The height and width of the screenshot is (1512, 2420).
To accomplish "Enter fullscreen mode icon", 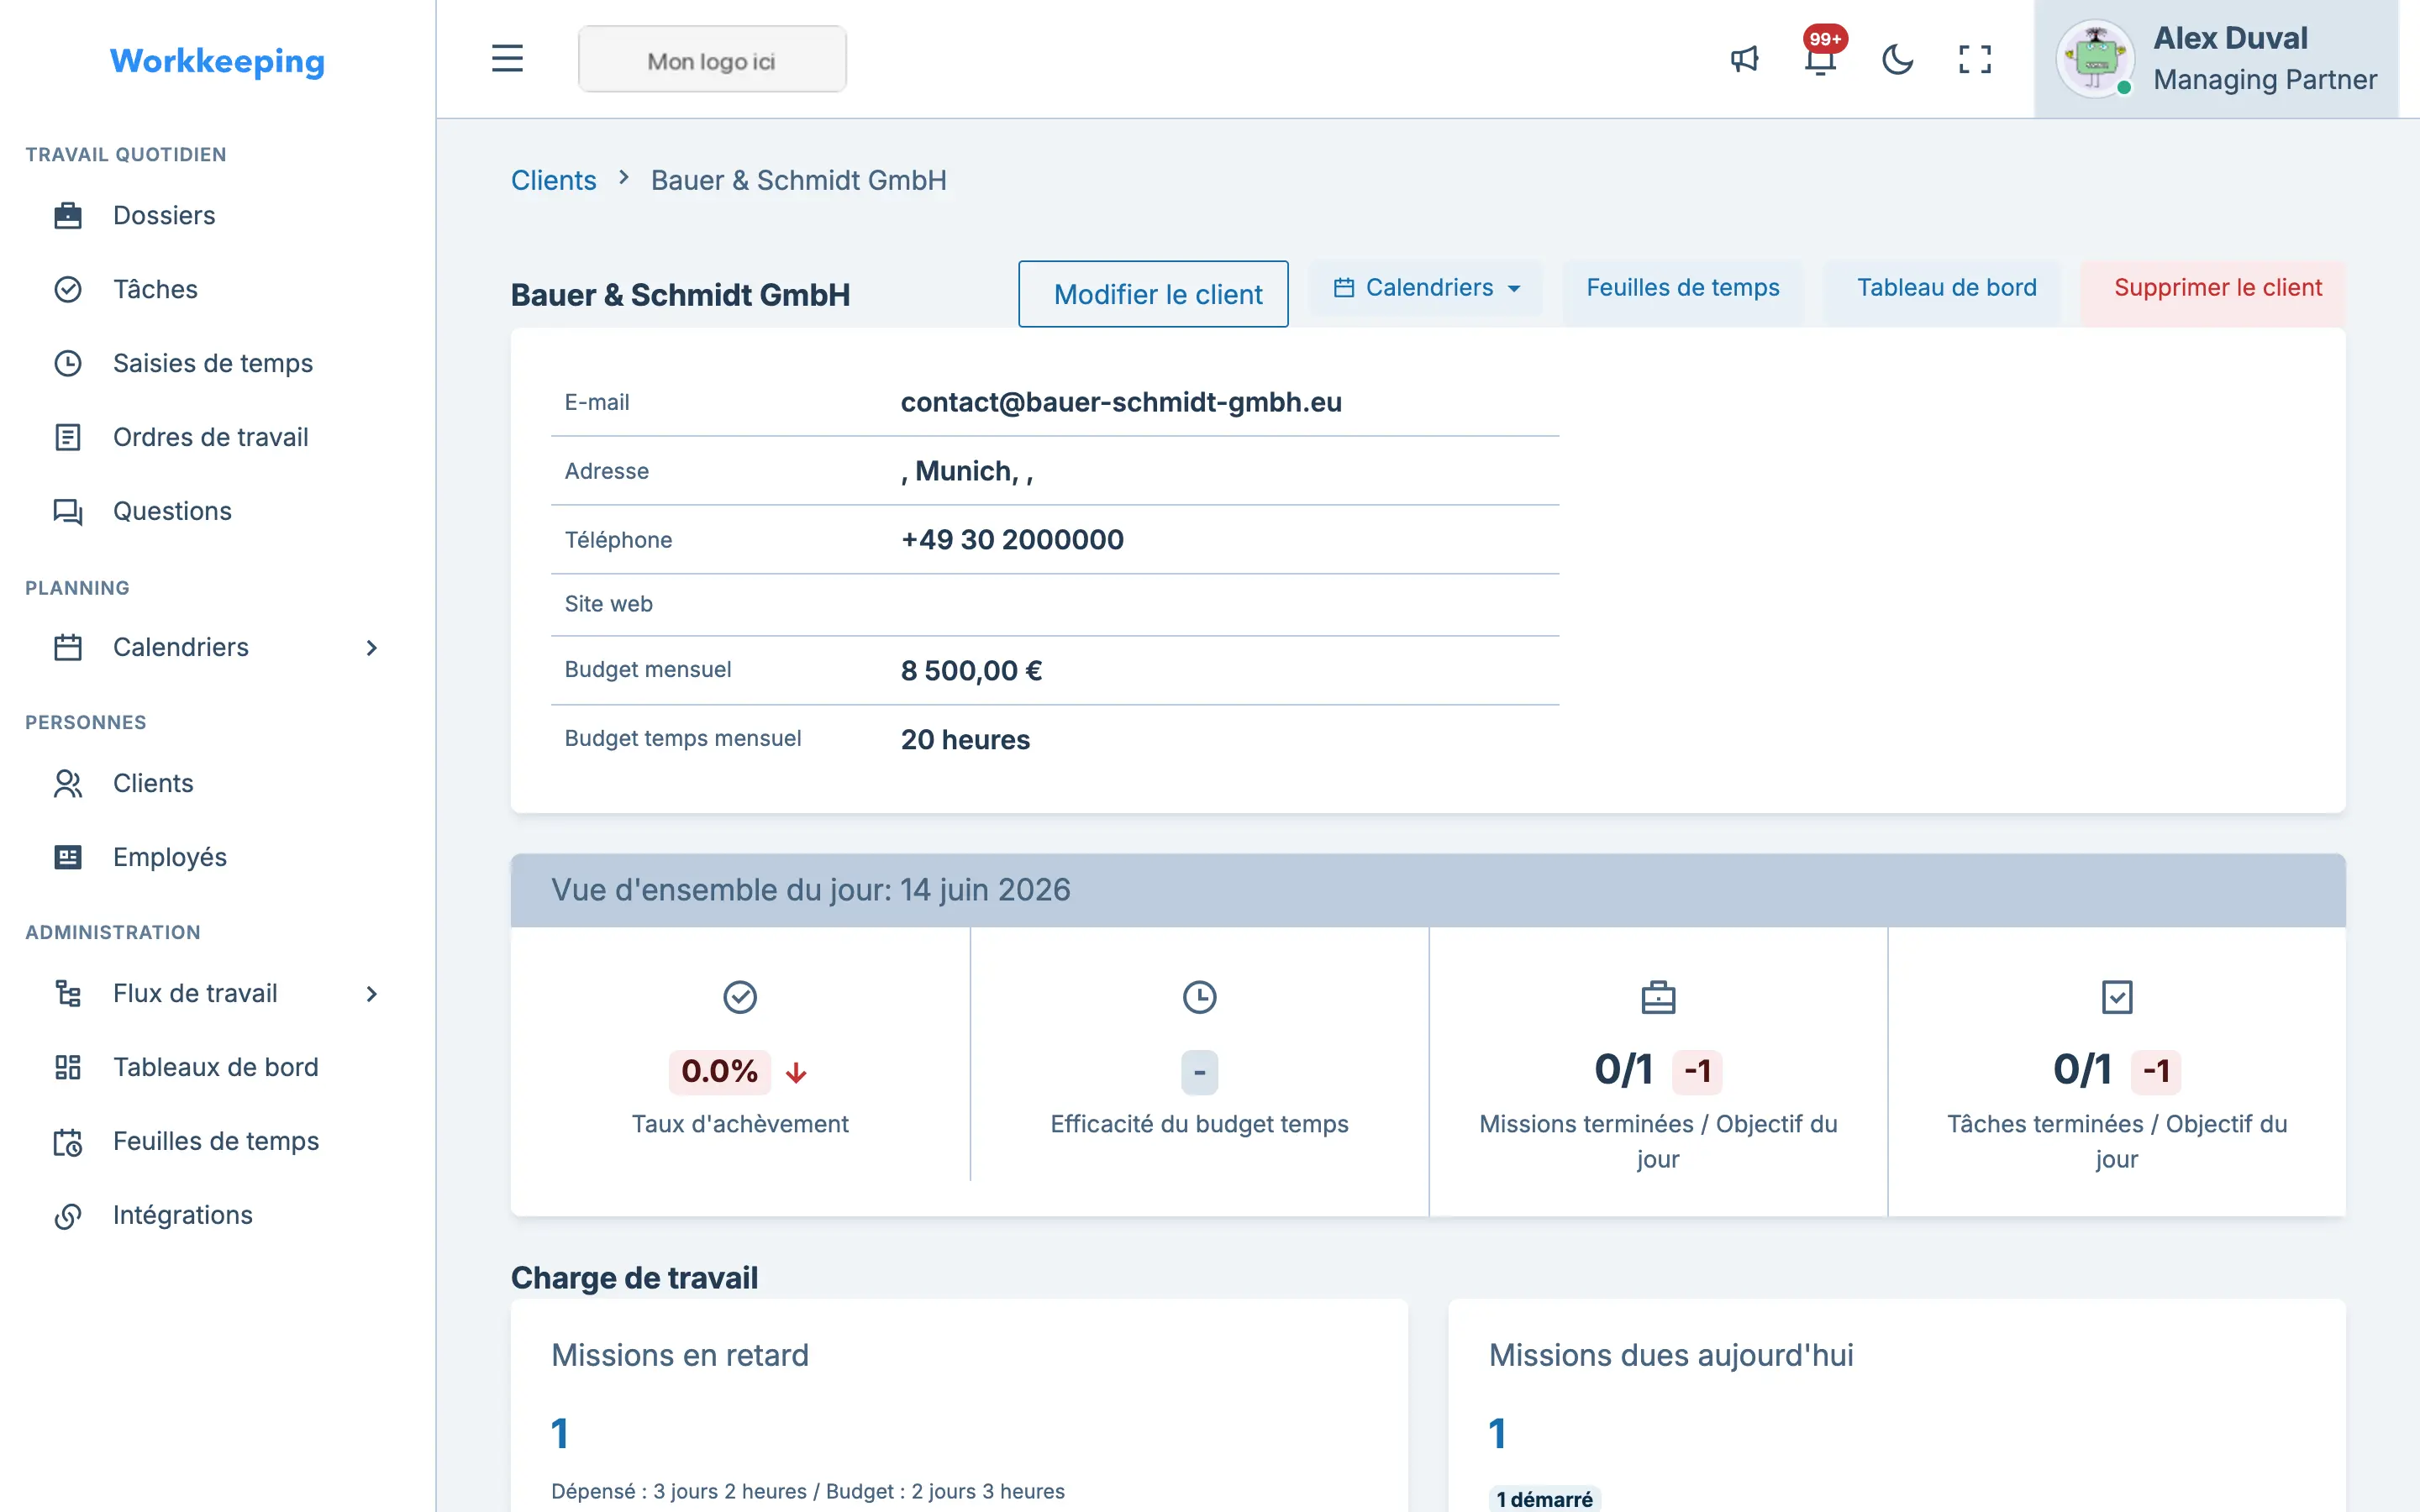I will 1974,59.
